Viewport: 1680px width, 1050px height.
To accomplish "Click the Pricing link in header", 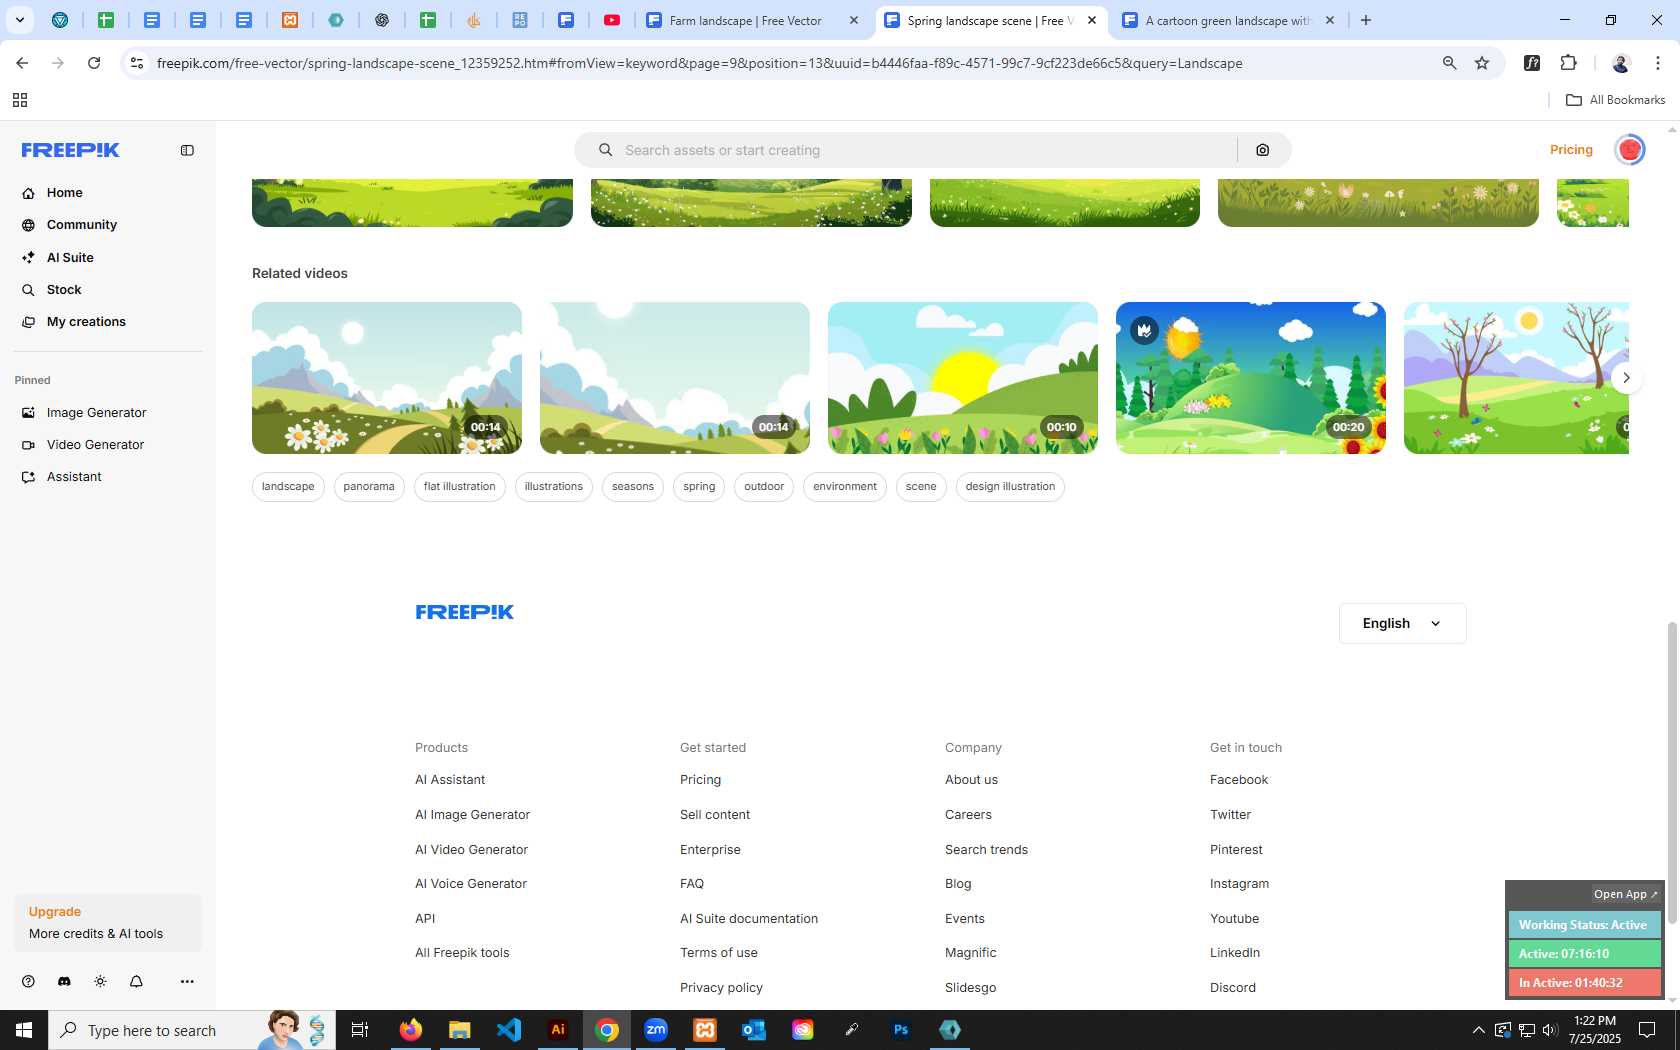I will click(x=1571, y=150).
